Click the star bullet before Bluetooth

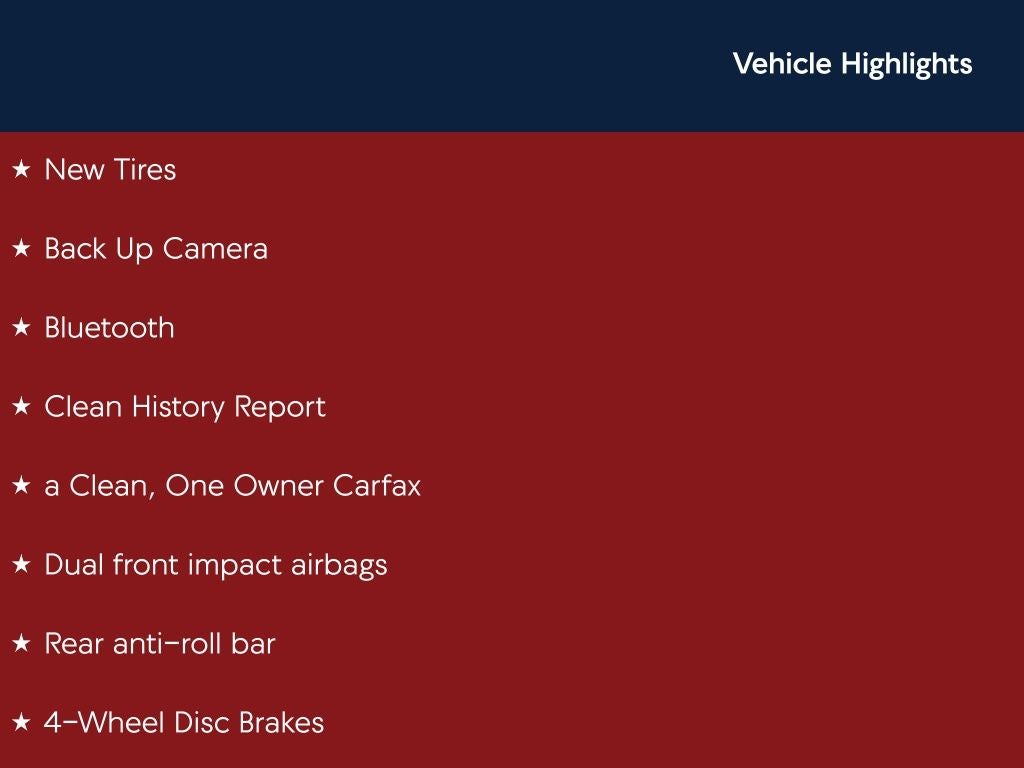21,328
